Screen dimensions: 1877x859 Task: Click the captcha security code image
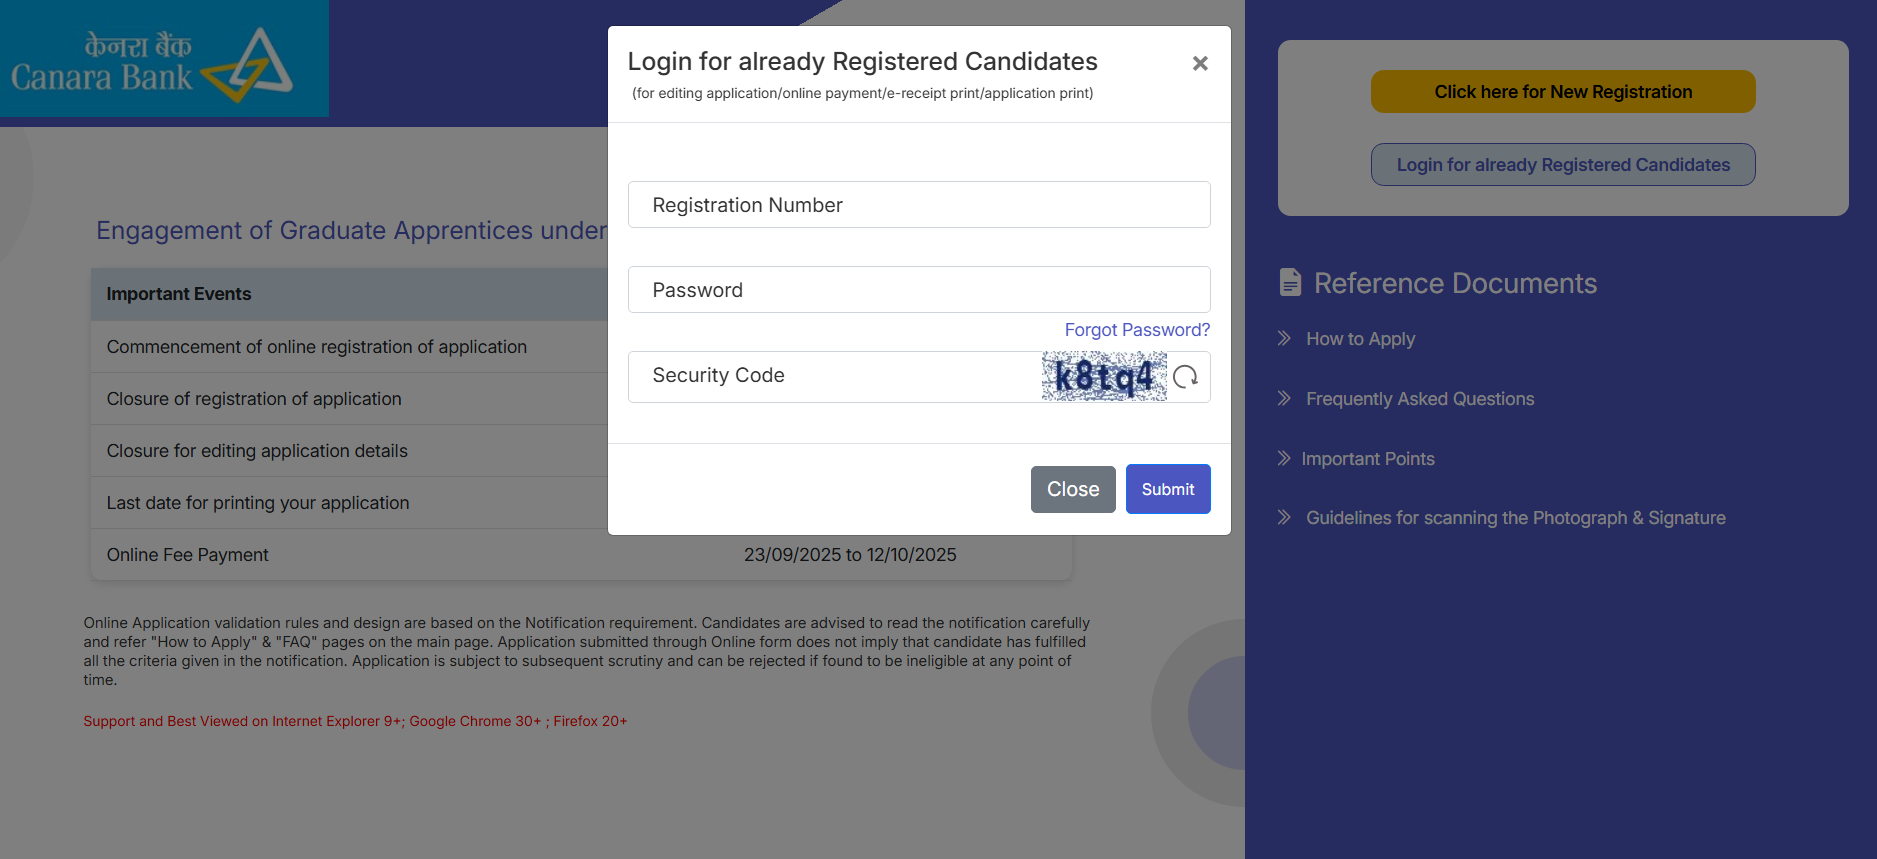(1104, 377)
